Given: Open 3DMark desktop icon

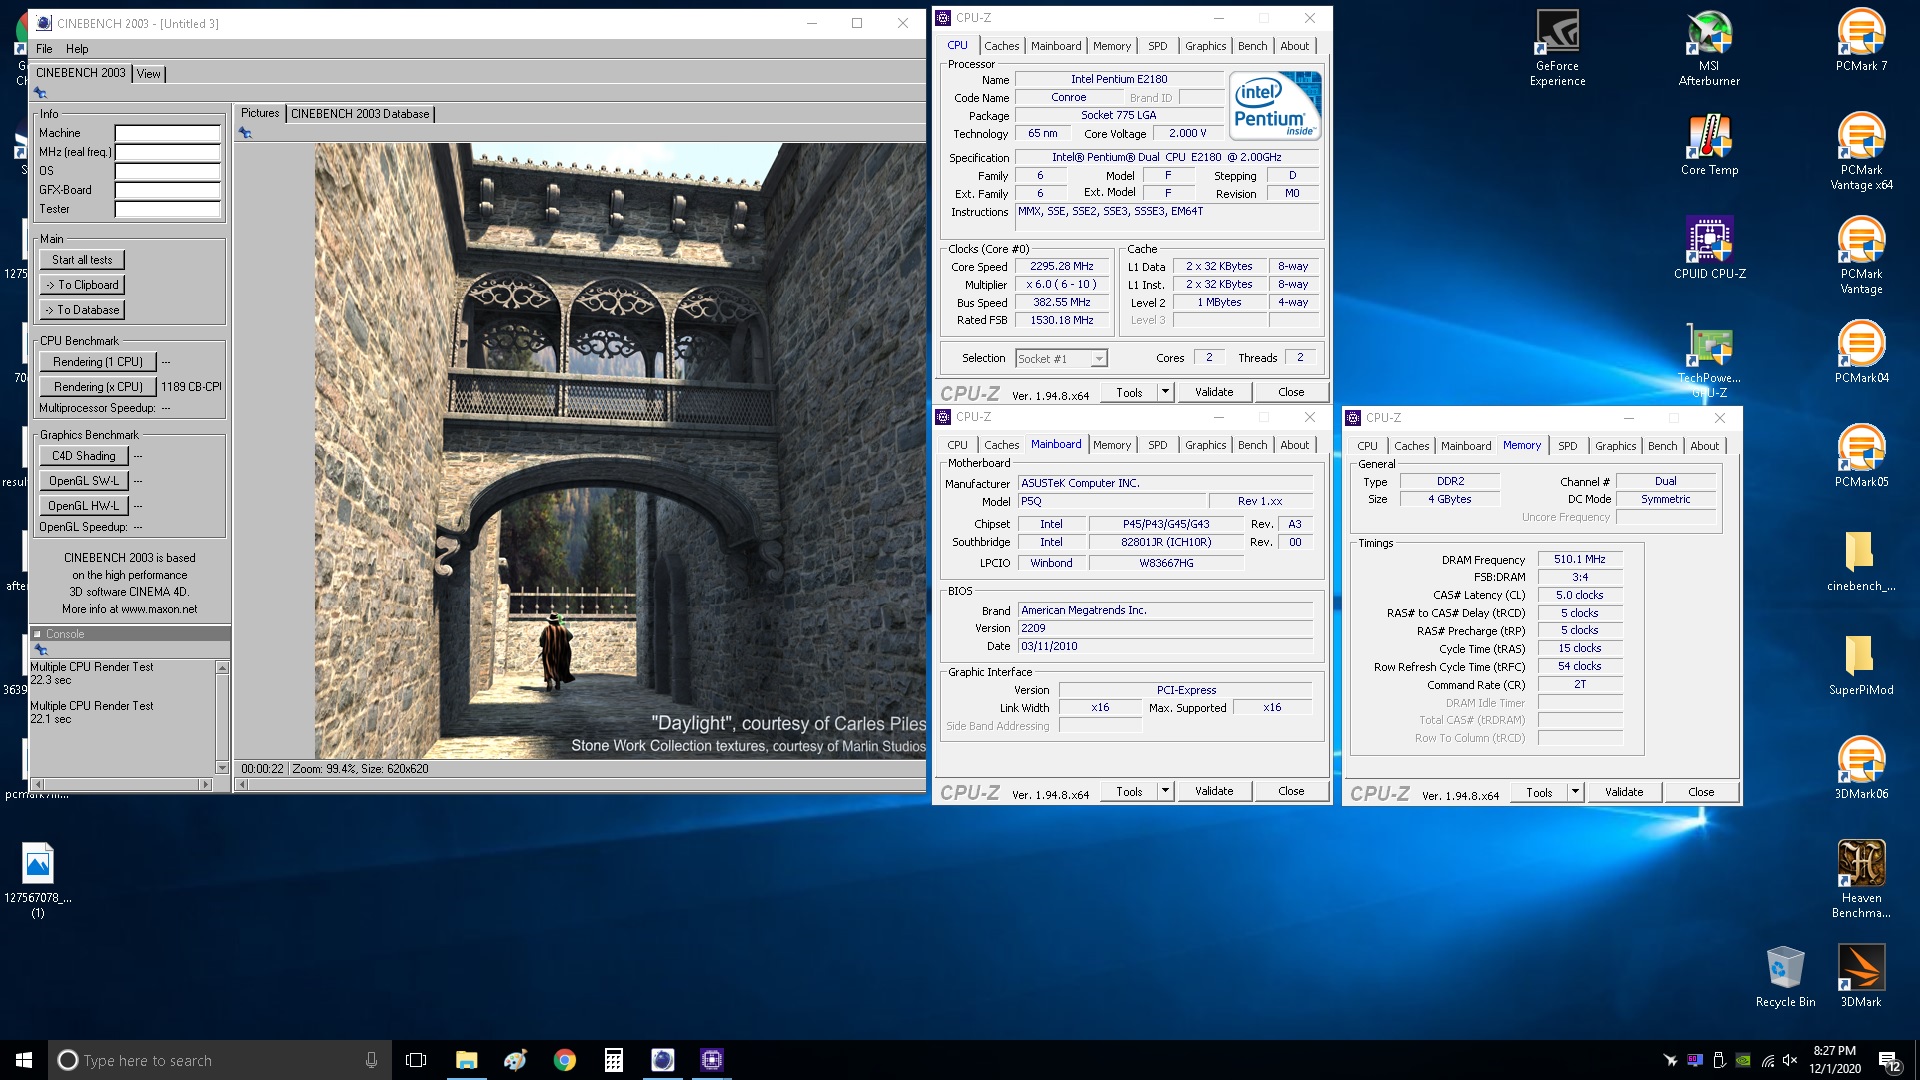Looking at the screenshot, I should pyautogui.click(x=1861, y=976).
